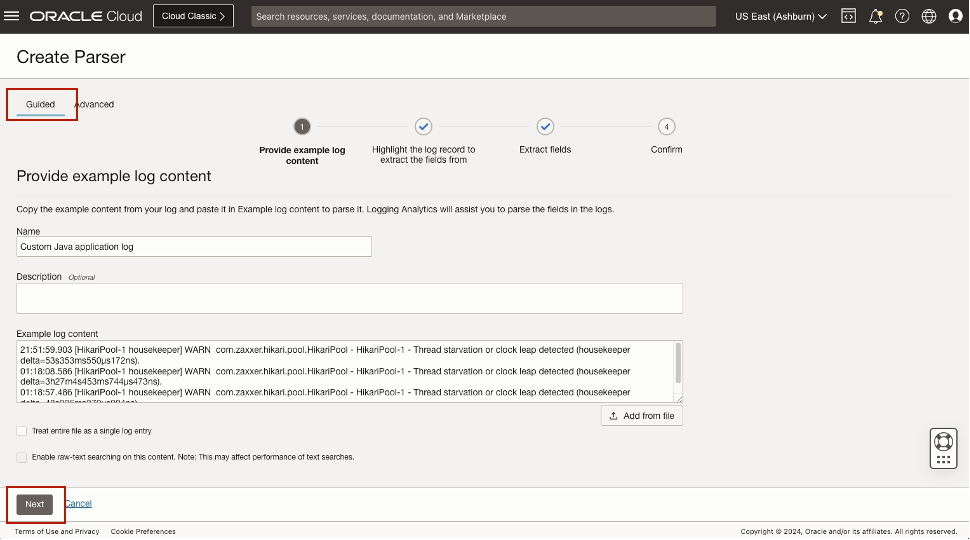This screenshot has height=540, width=970.
Task: Click the Oracle Cloud logo
Action: pyautogui.click(x=86, y=17)
